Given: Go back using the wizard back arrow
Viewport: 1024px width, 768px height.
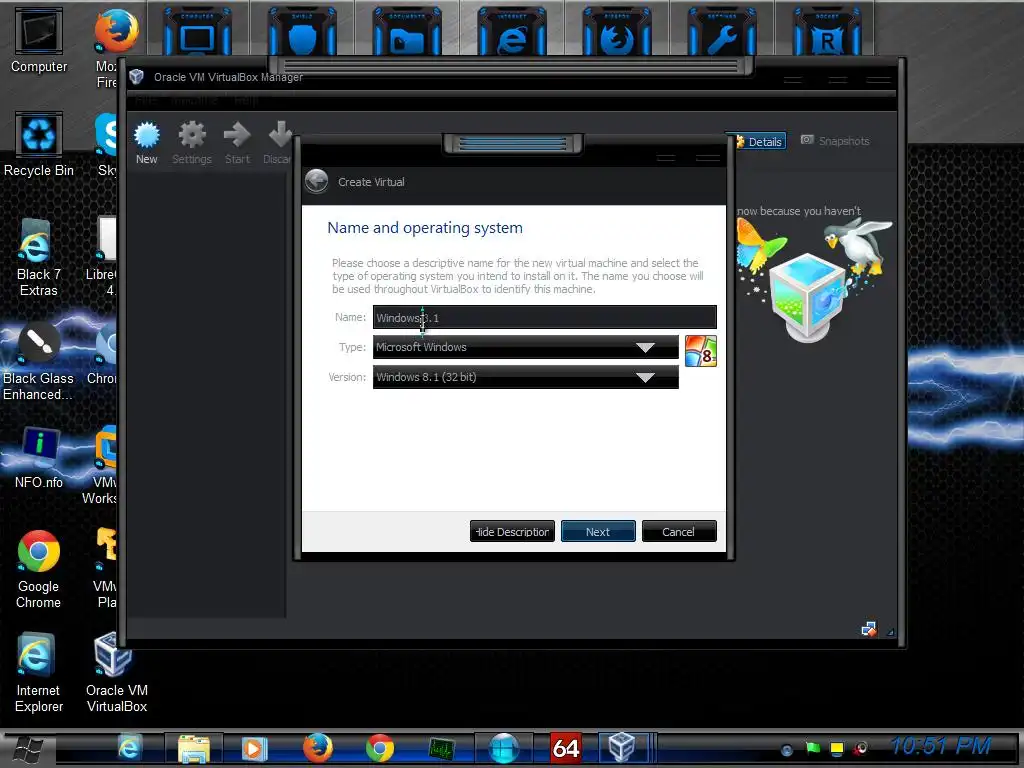Looking at the screenshot, I should click(x=317, y=182).
